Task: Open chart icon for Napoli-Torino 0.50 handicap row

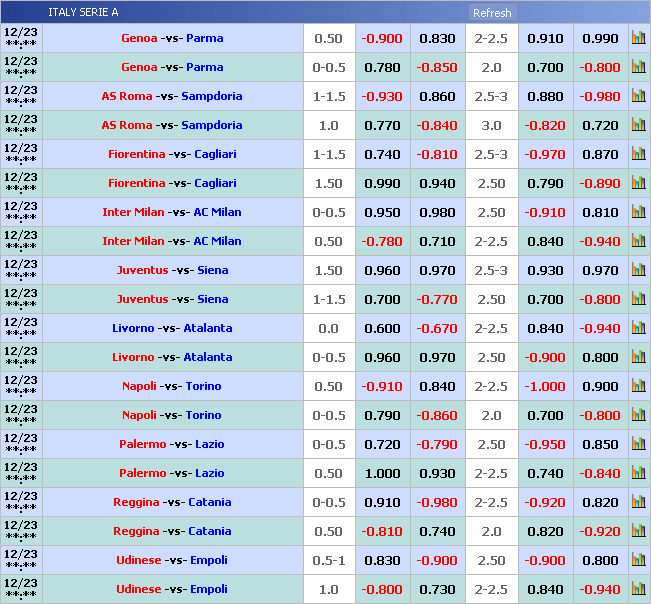Action: [638, 386]
